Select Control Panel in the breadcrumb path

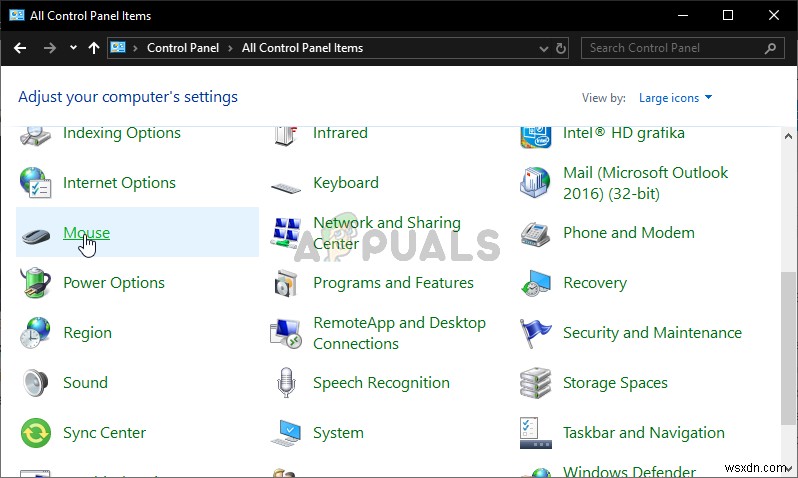pos(181,48)
